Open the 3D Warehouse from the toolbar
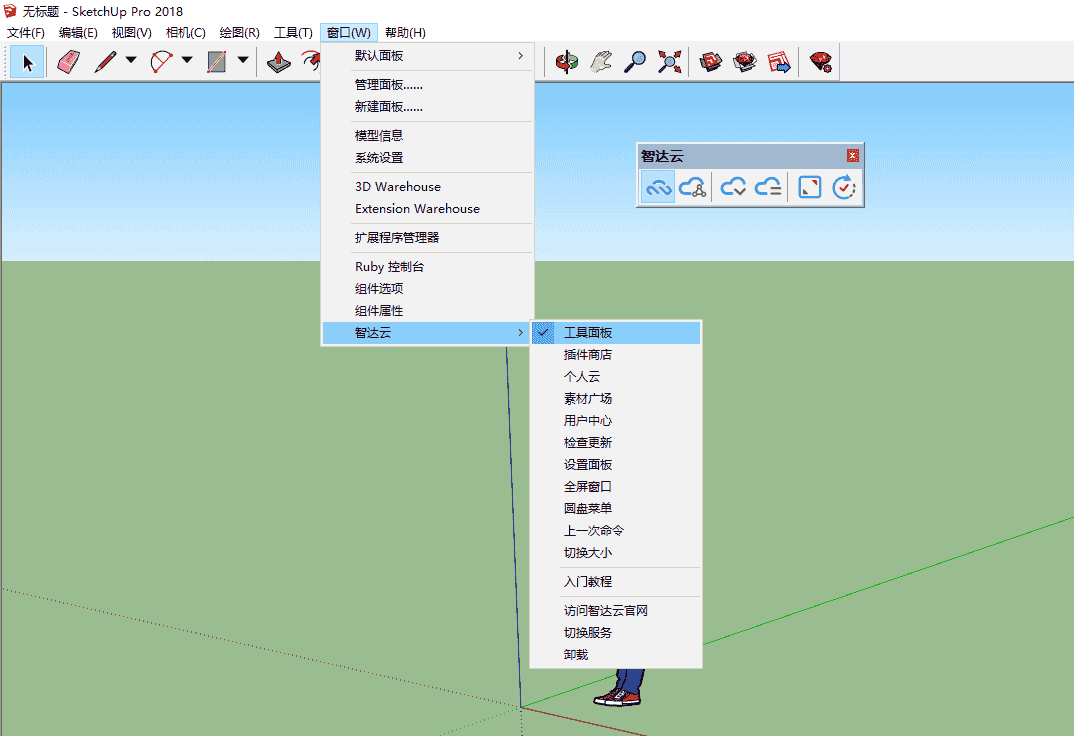Screen dimensions: 1074x736 [709, 61]
